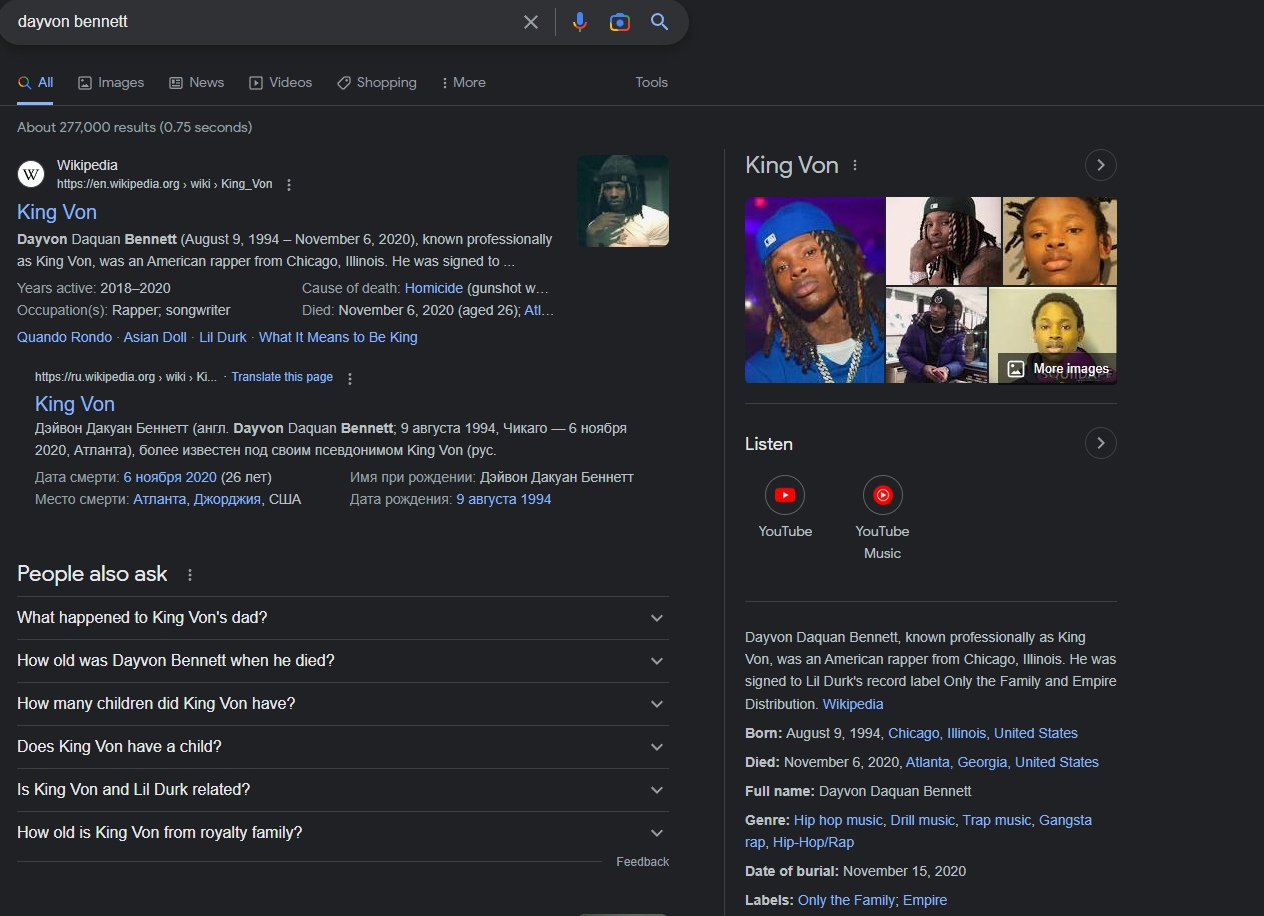
Task: Open the More search filters dropdown
Action: (x=463, y=83)
